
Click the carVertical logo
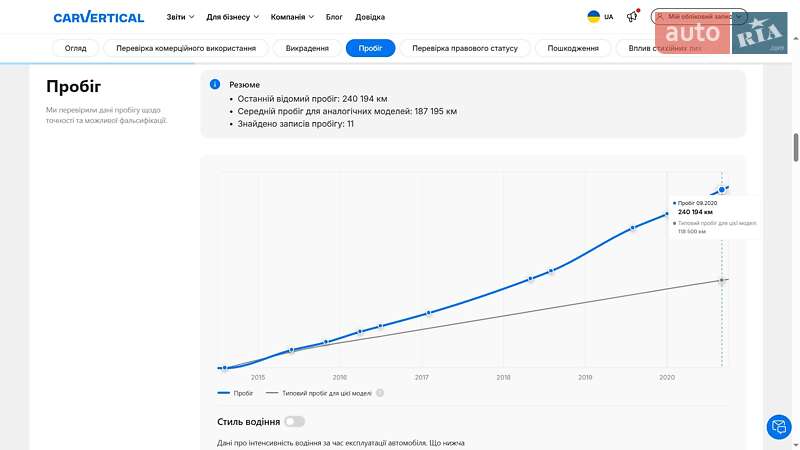[98, 17]
